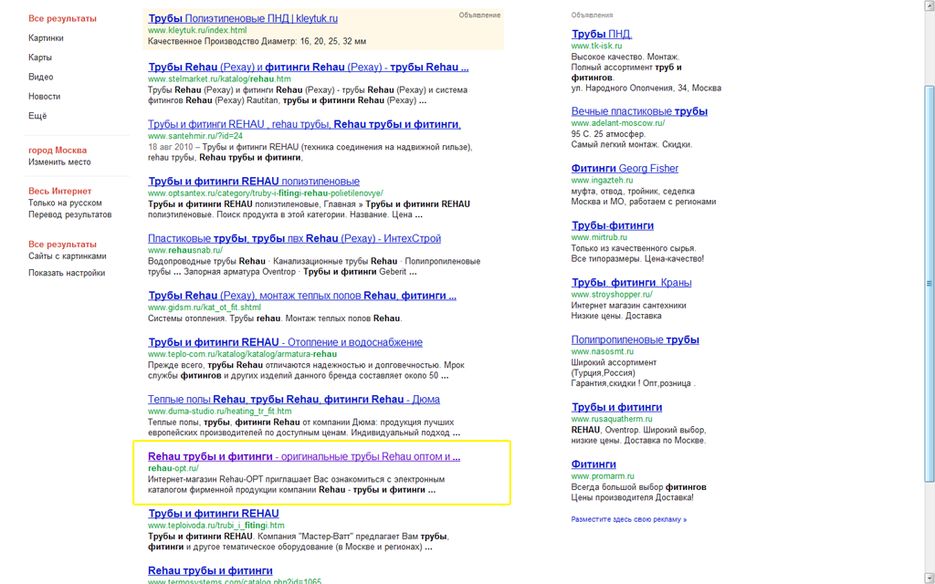Open Rehau трубы и фитинги оригинальные трубы result
935x584 pixels.
304,456
